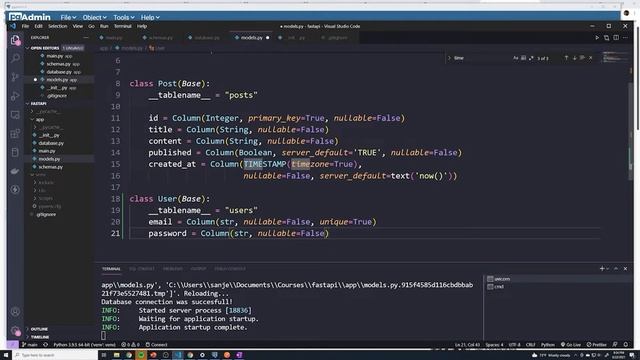Screen dimensions: 640x360
Task: Open Remote Explorer in activity bar
Action: [x=15, y=115]
